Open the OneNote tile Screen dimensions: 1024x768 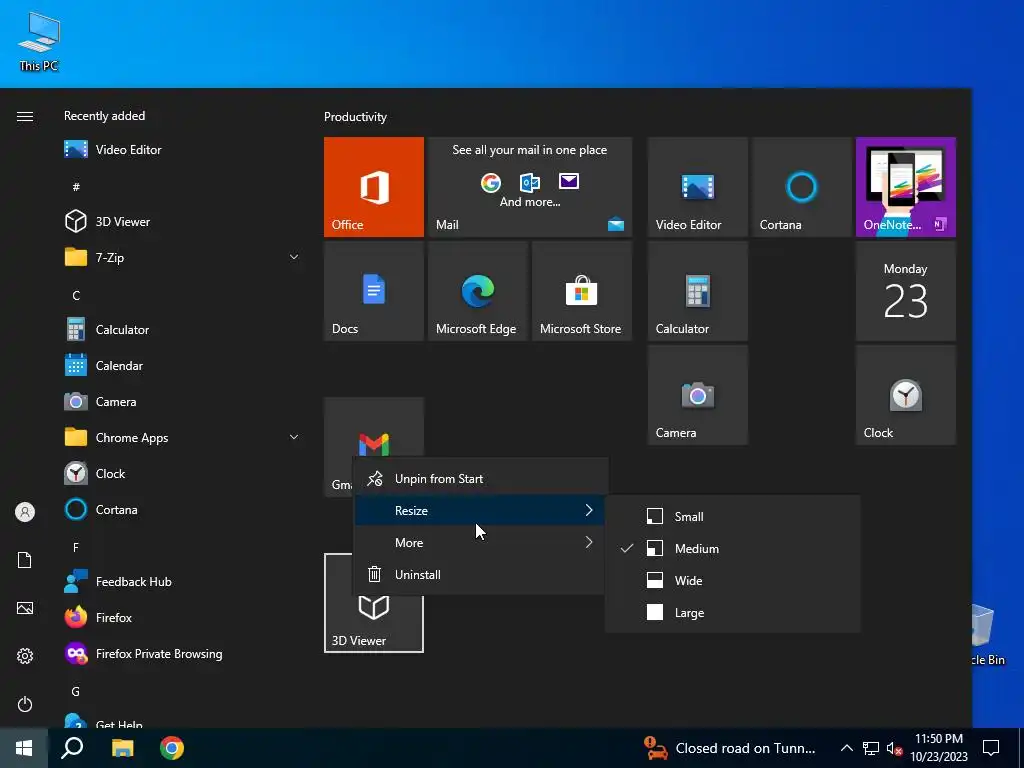tap(906, 187)
